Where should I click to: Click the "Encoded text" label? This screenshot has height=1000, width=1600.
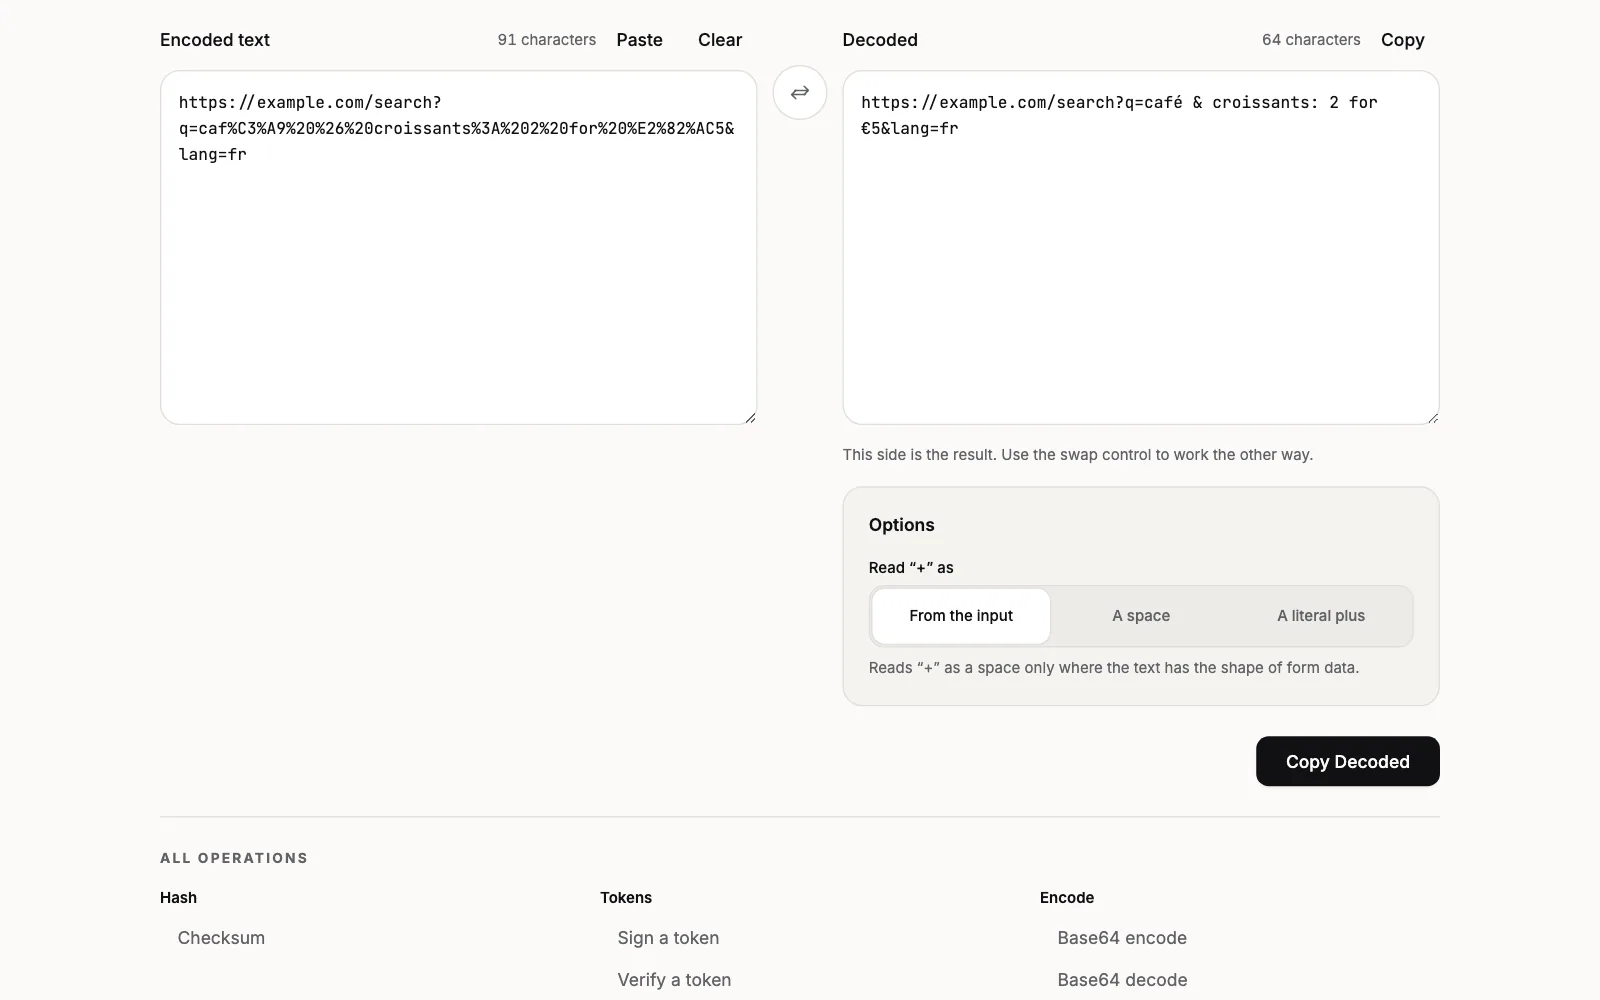(215, 40)
